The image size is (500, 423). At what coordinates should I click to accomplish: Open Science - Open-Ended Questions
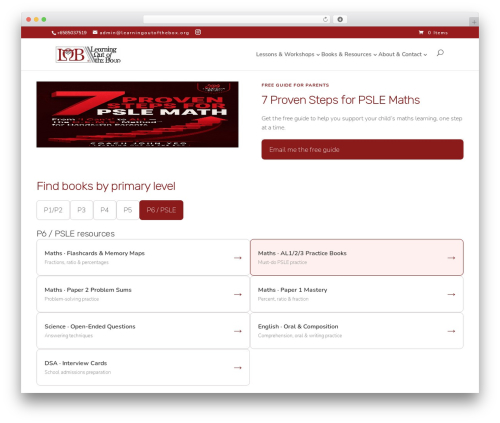click(143, 331)
